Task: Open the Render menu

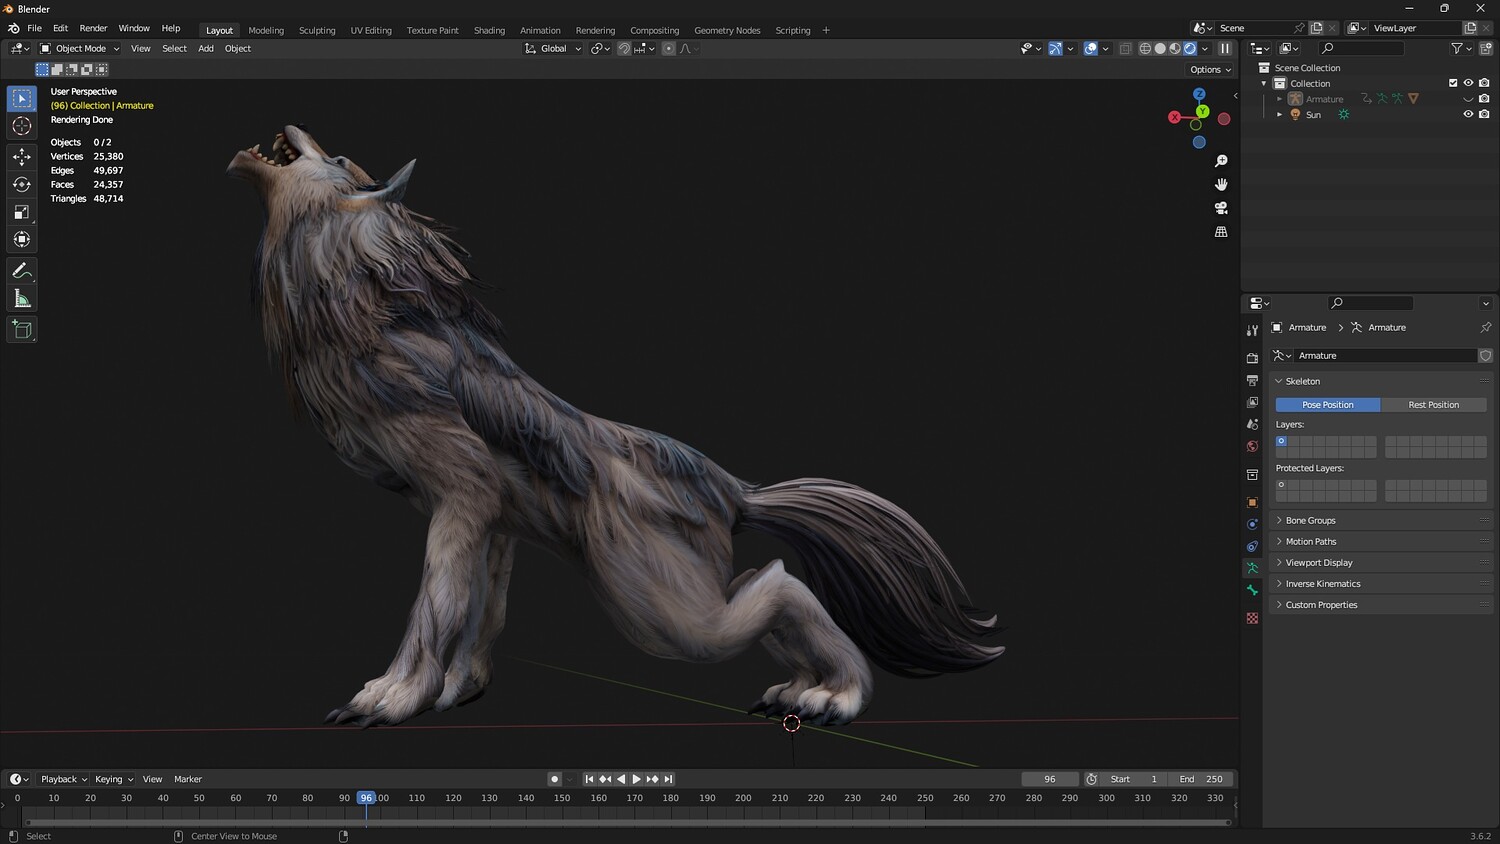Action: [93, 28]
